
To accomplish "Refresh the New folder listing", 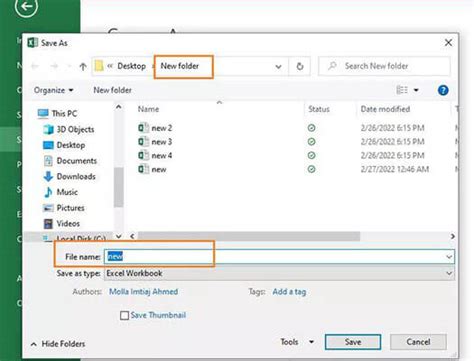I will coord(300,66).
